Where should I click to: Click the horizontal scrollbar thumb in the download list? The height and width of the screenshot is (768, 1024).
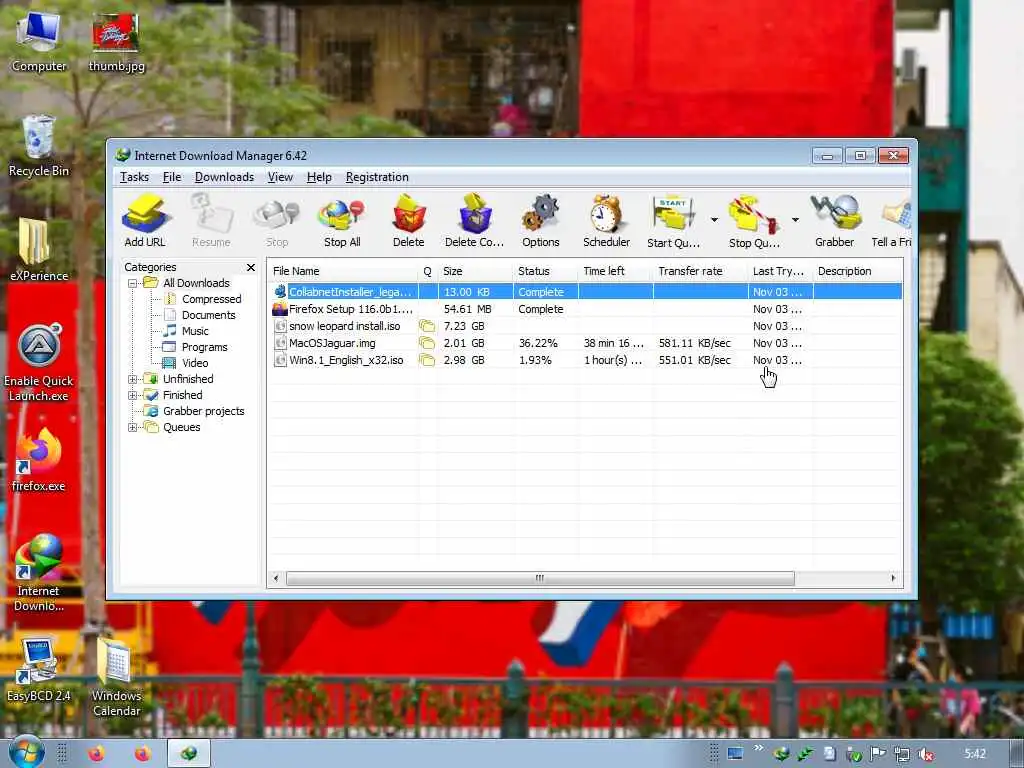pyautogui.click(x=540, y=578)
